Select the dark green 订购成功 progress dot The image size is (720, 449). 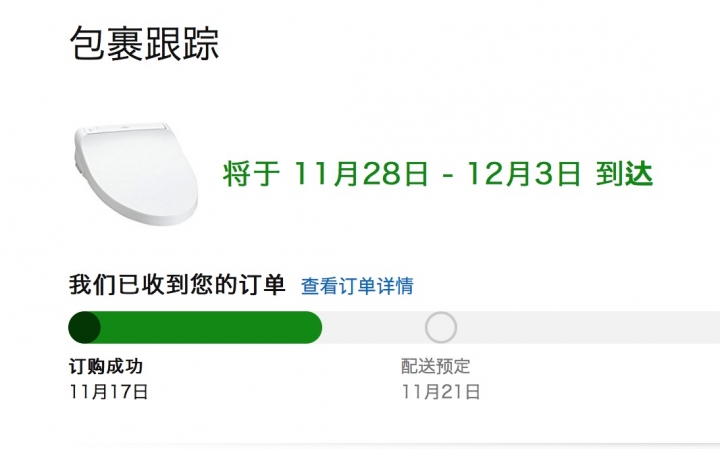point(84,327)
